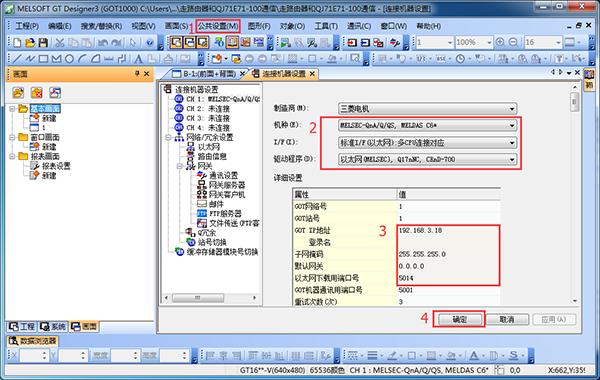
Task: Click the Help question mark icon
Action: pos(150,42)
